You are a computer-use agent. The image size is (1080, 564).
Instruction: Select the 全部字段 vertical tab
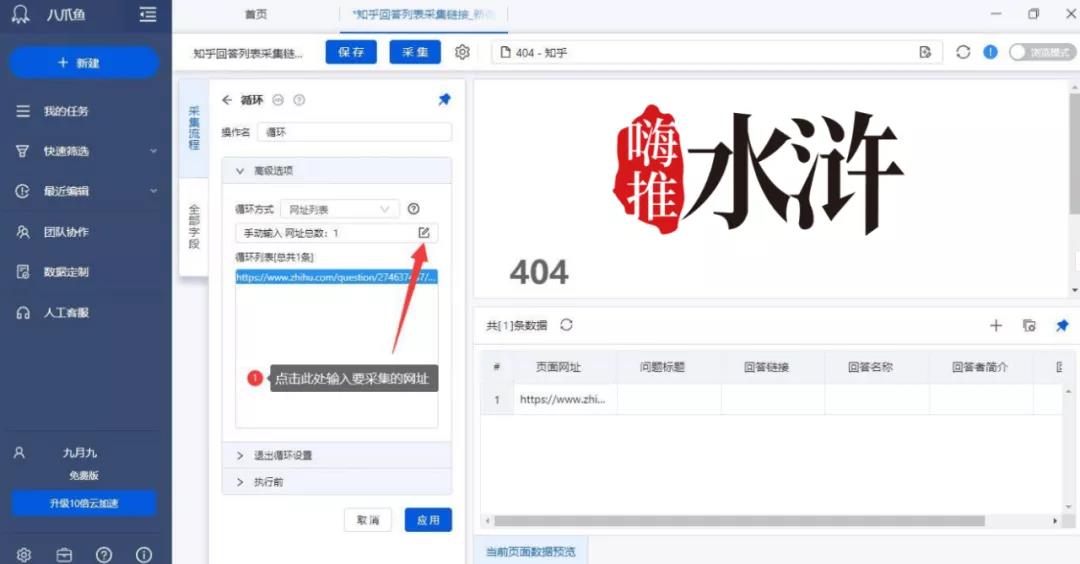pyautogui.click(x=194, y=227)
